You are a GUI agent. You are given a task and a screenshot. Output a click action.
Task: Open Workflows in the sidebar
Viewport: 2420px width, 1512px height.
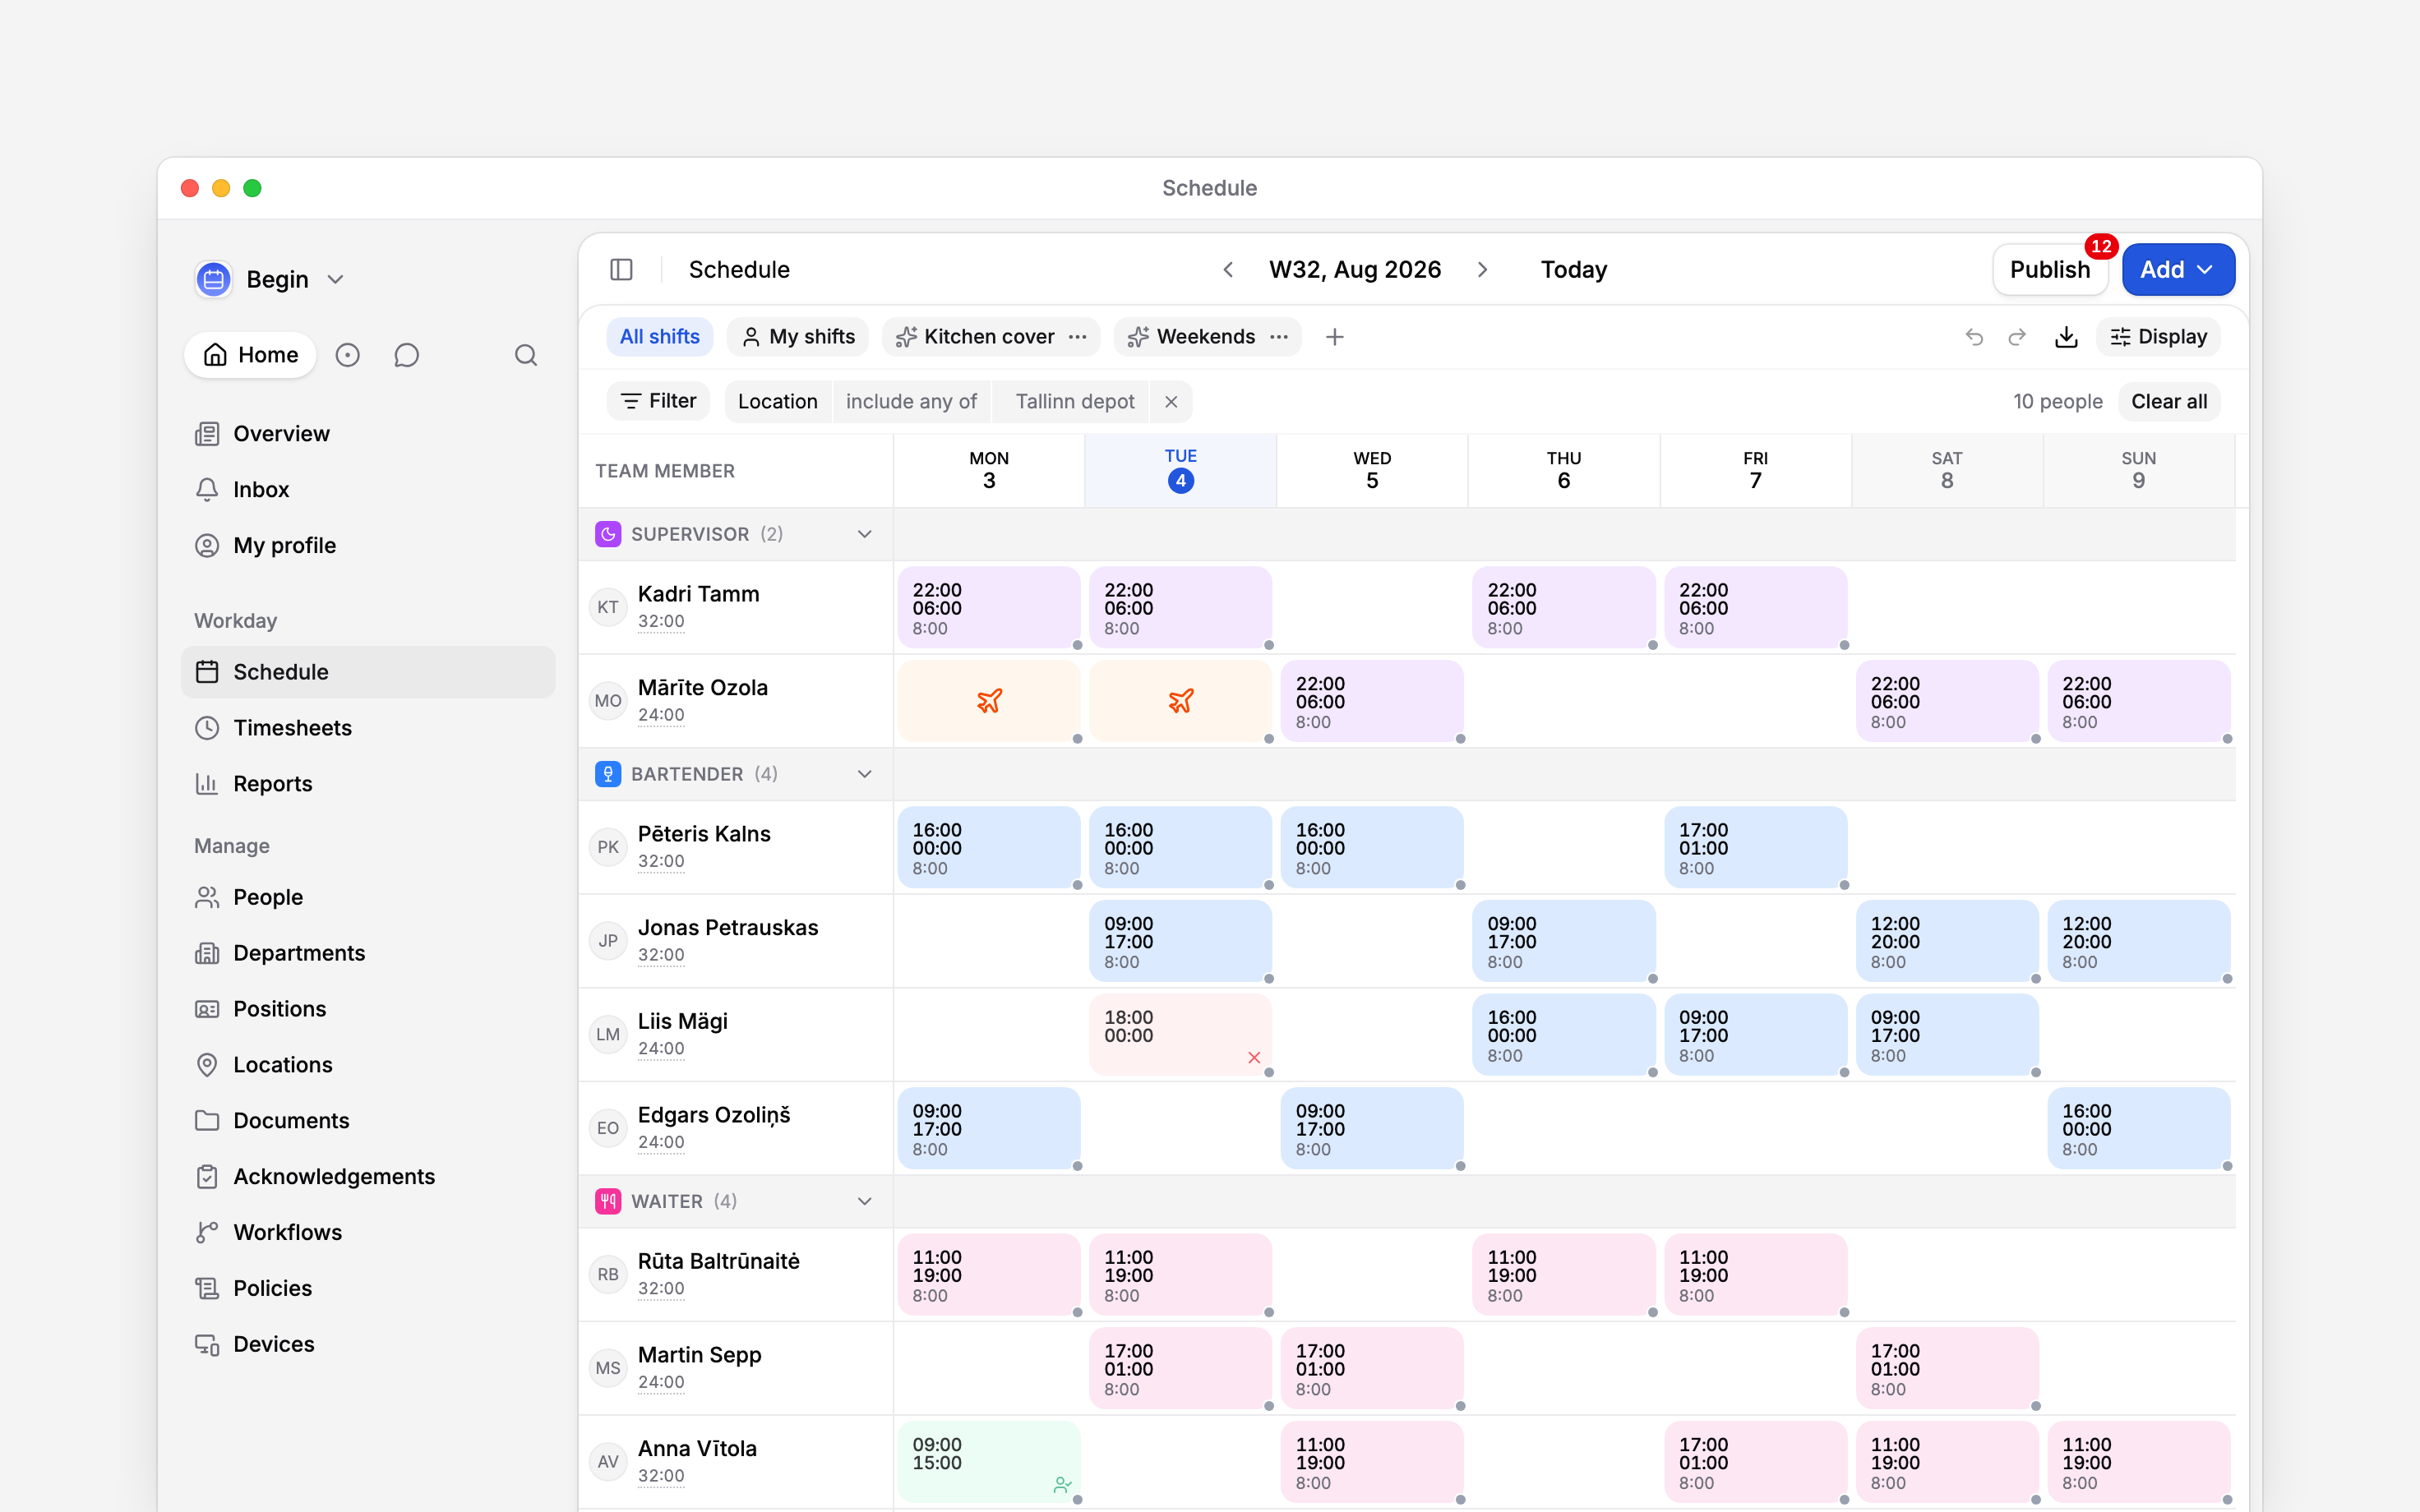[368, 1232]
